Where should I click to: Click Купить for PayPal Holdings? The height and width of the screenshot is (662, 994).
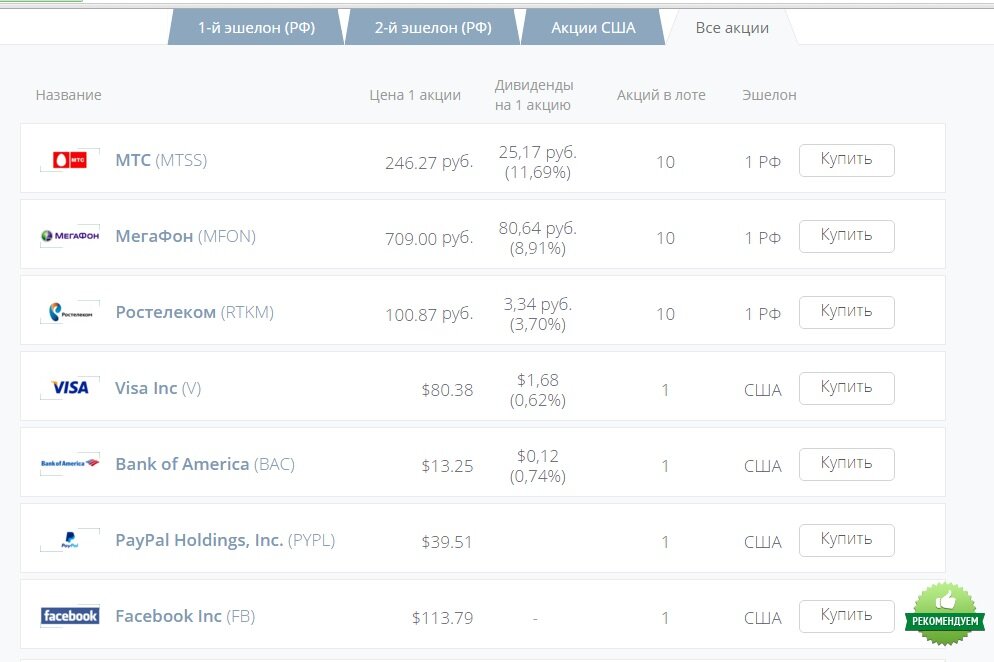(846, 540)
